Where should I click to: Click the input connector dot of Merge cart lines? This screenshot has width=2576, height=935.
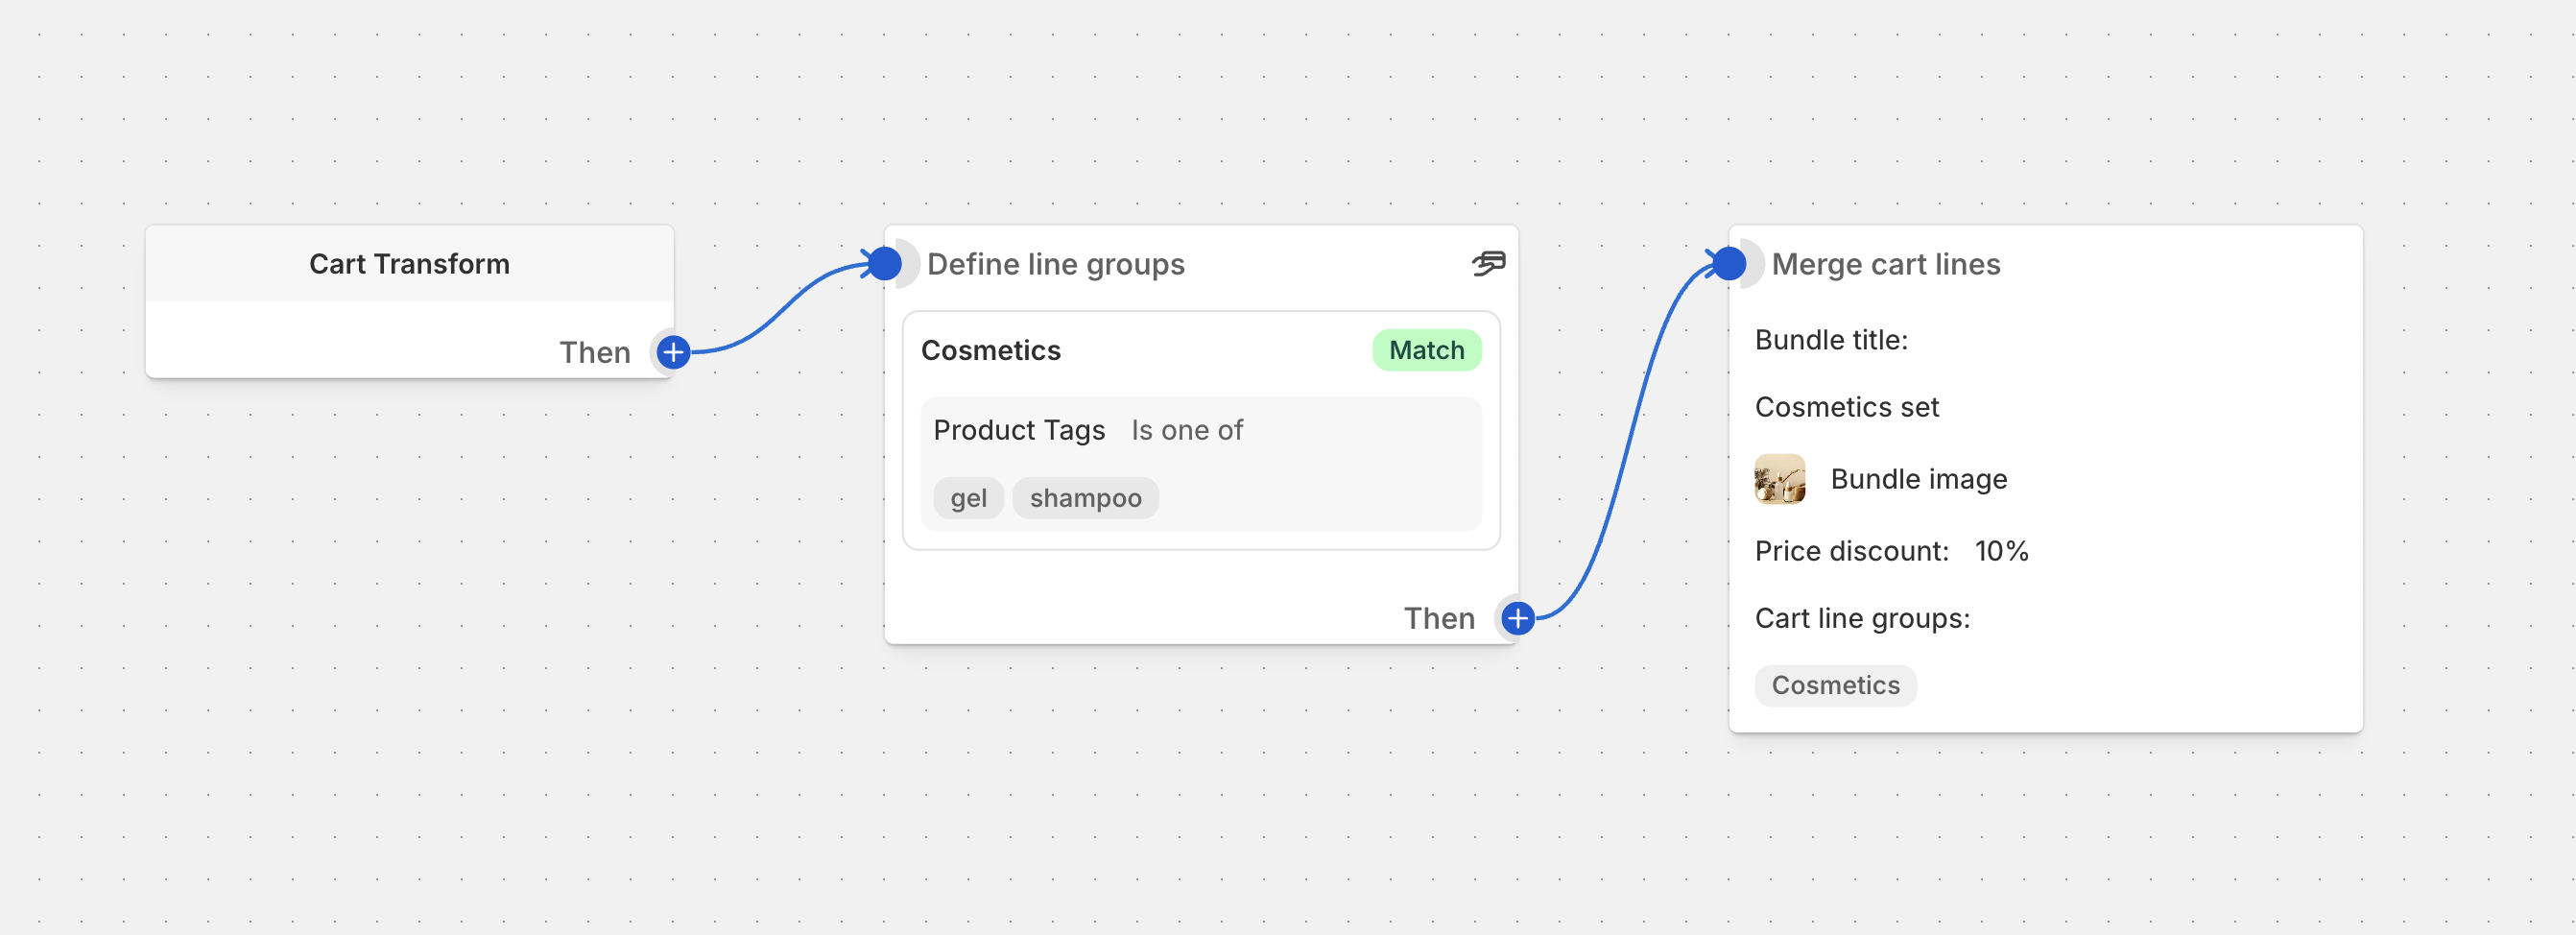tap(1729, 264)
